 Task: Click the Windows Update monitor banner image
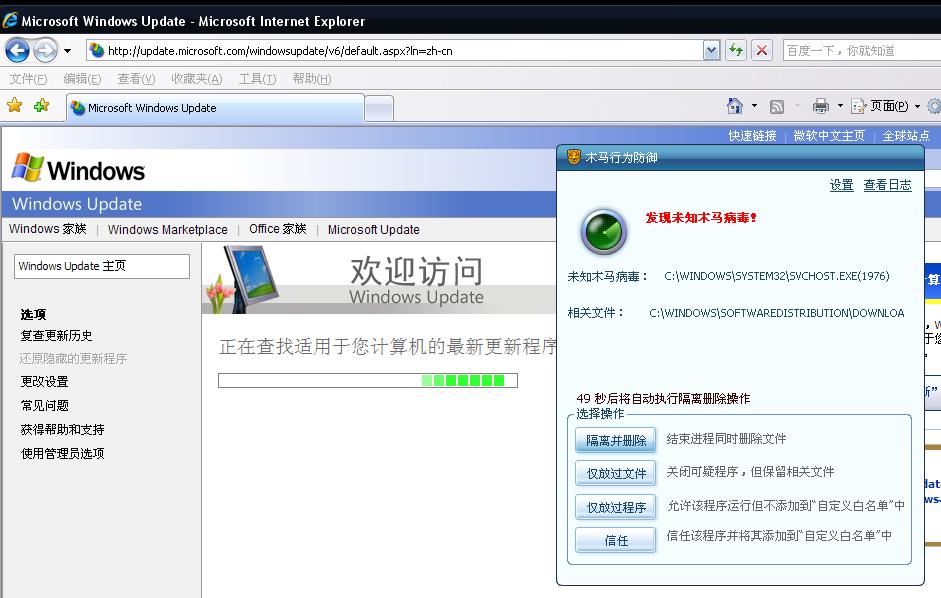[243, 279]
